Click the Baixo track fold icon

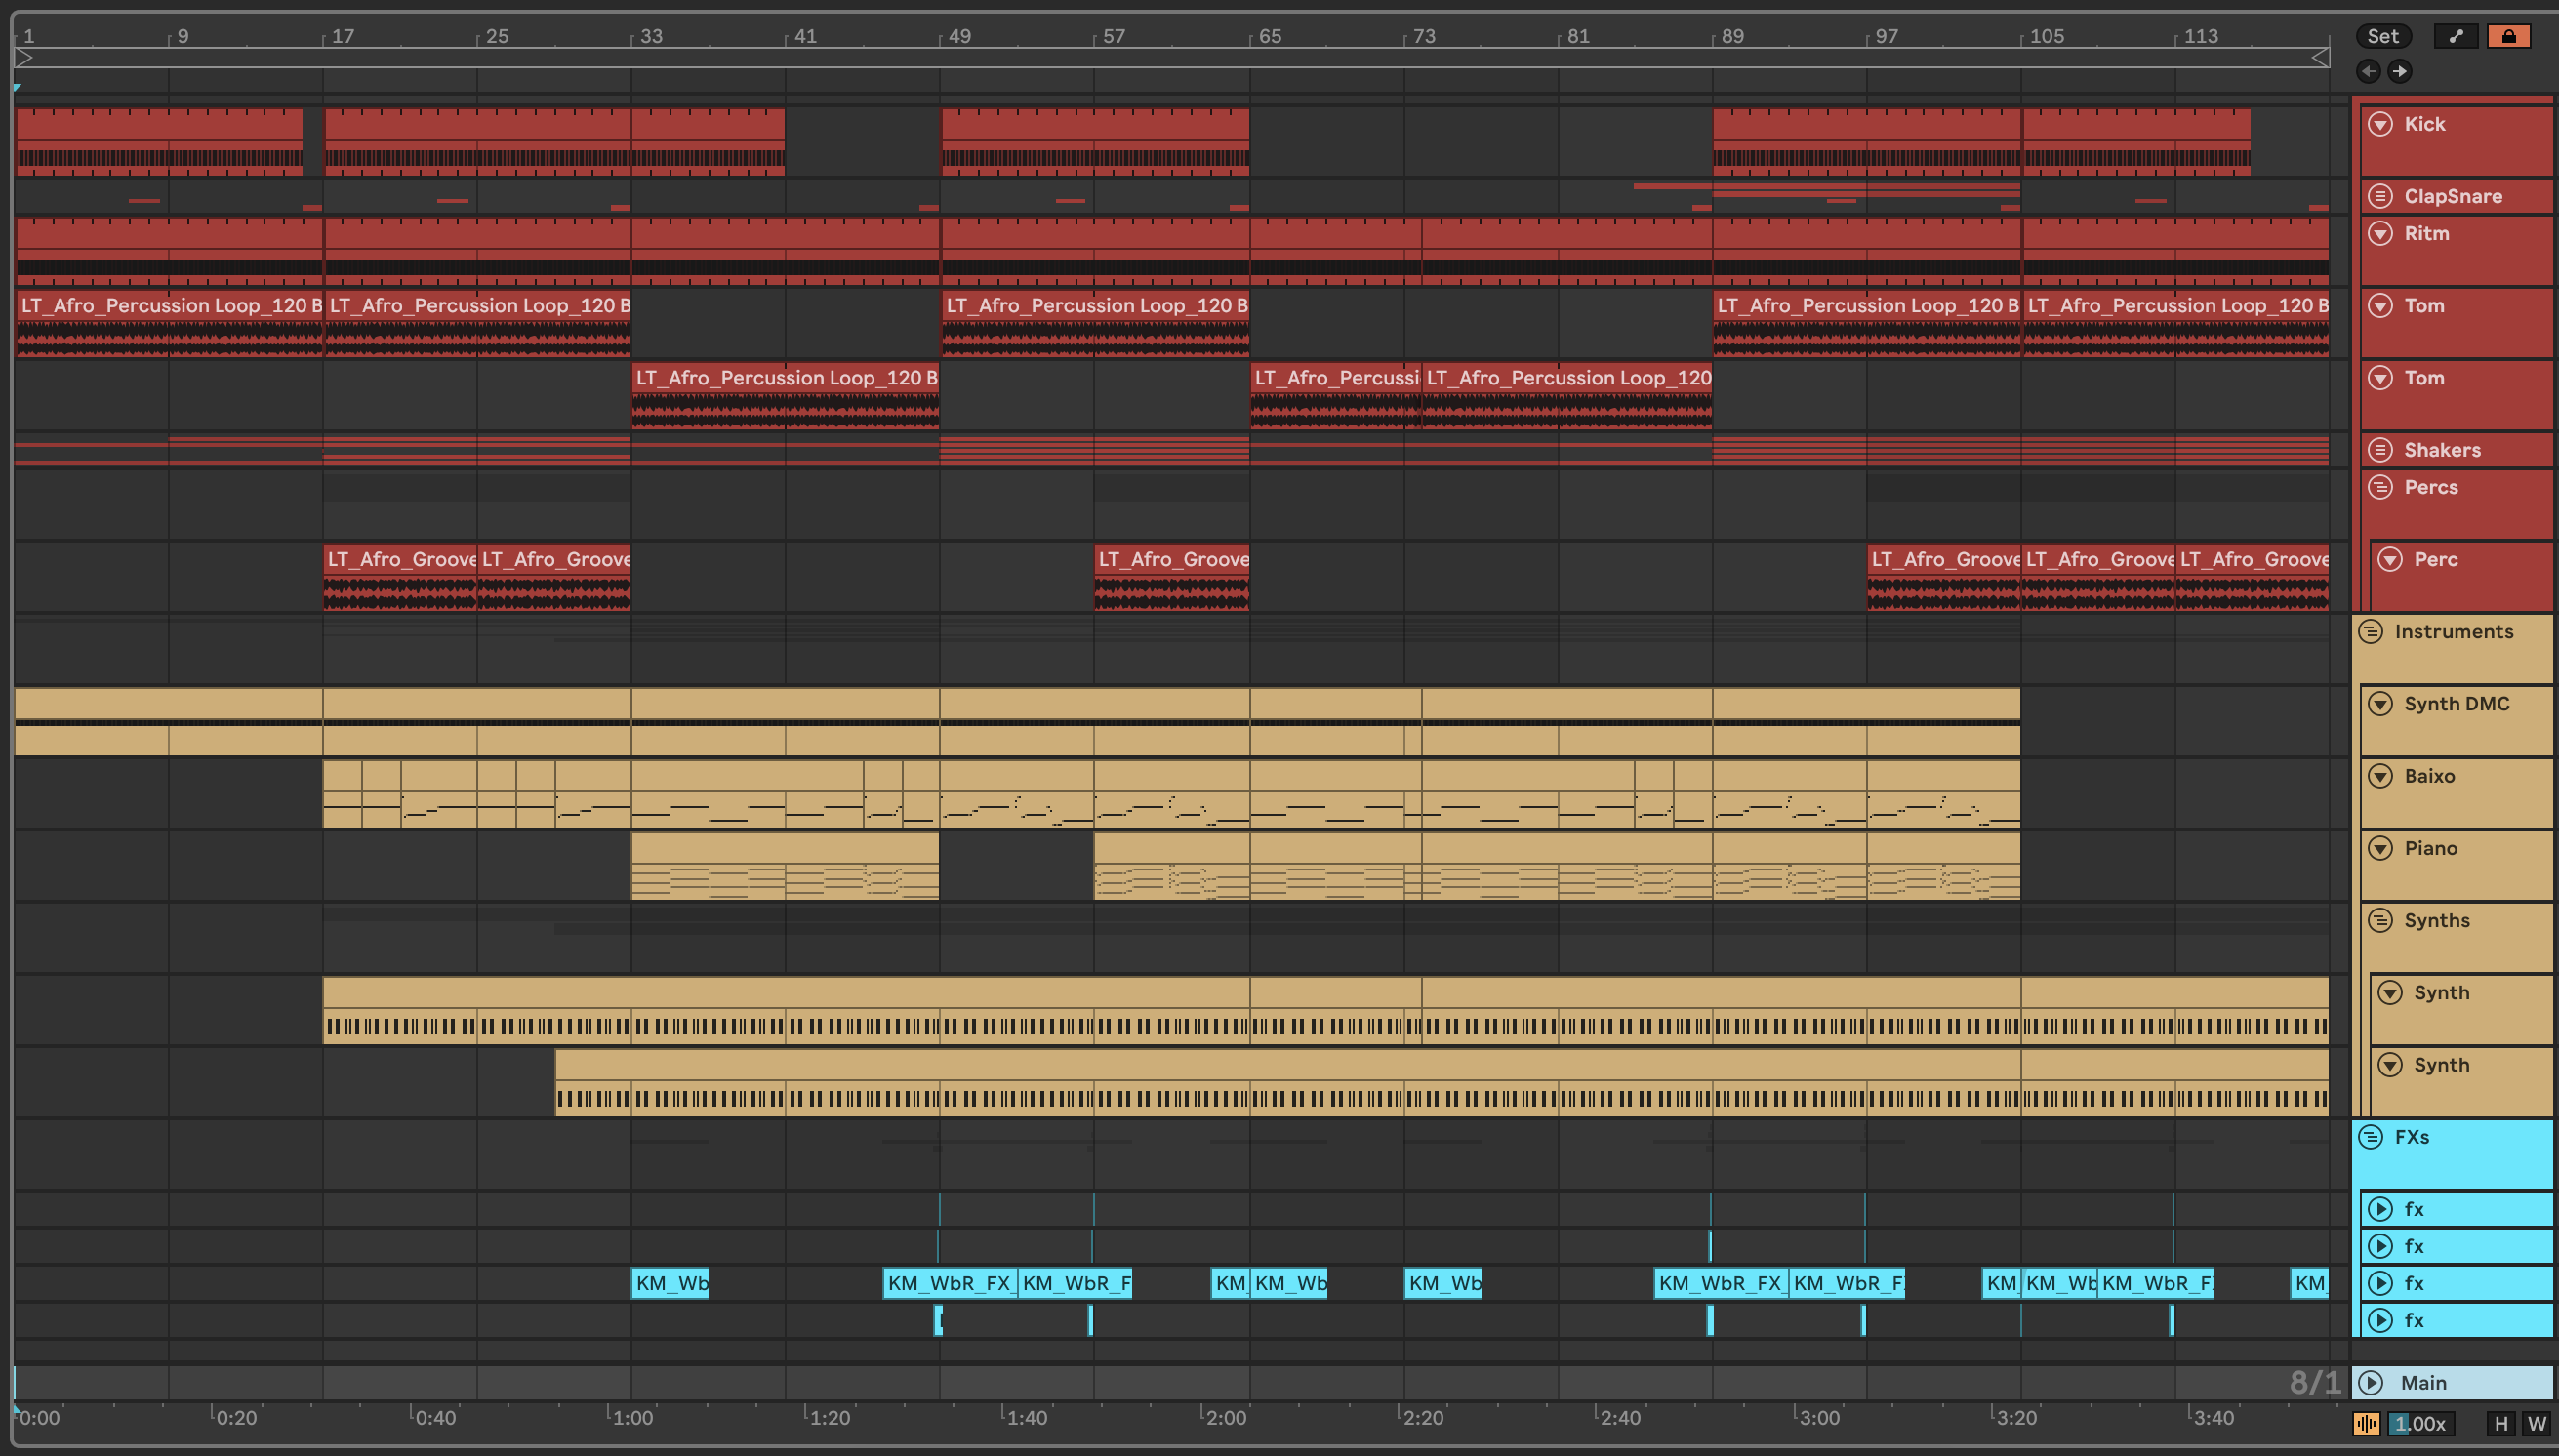click(x=2381, y=776)
